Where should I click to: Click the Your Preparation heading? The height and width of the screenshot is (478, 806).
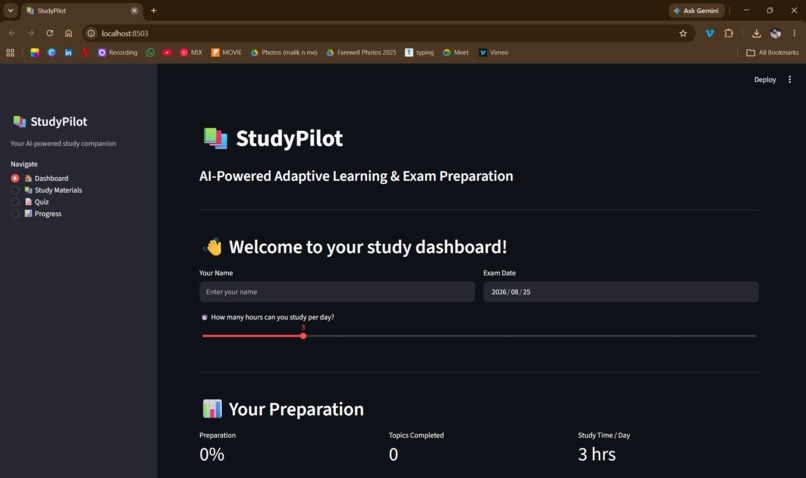point(296,409)
